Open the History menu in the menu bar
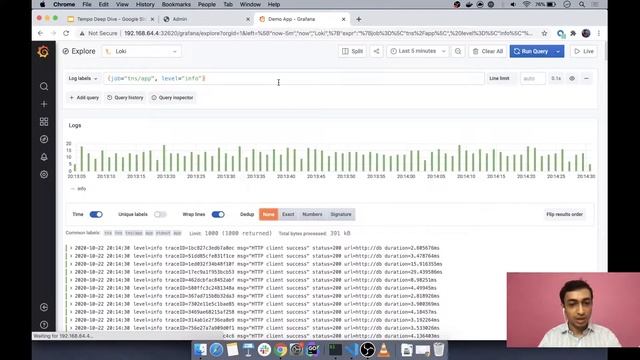640x360 pixels. point(145,4)
